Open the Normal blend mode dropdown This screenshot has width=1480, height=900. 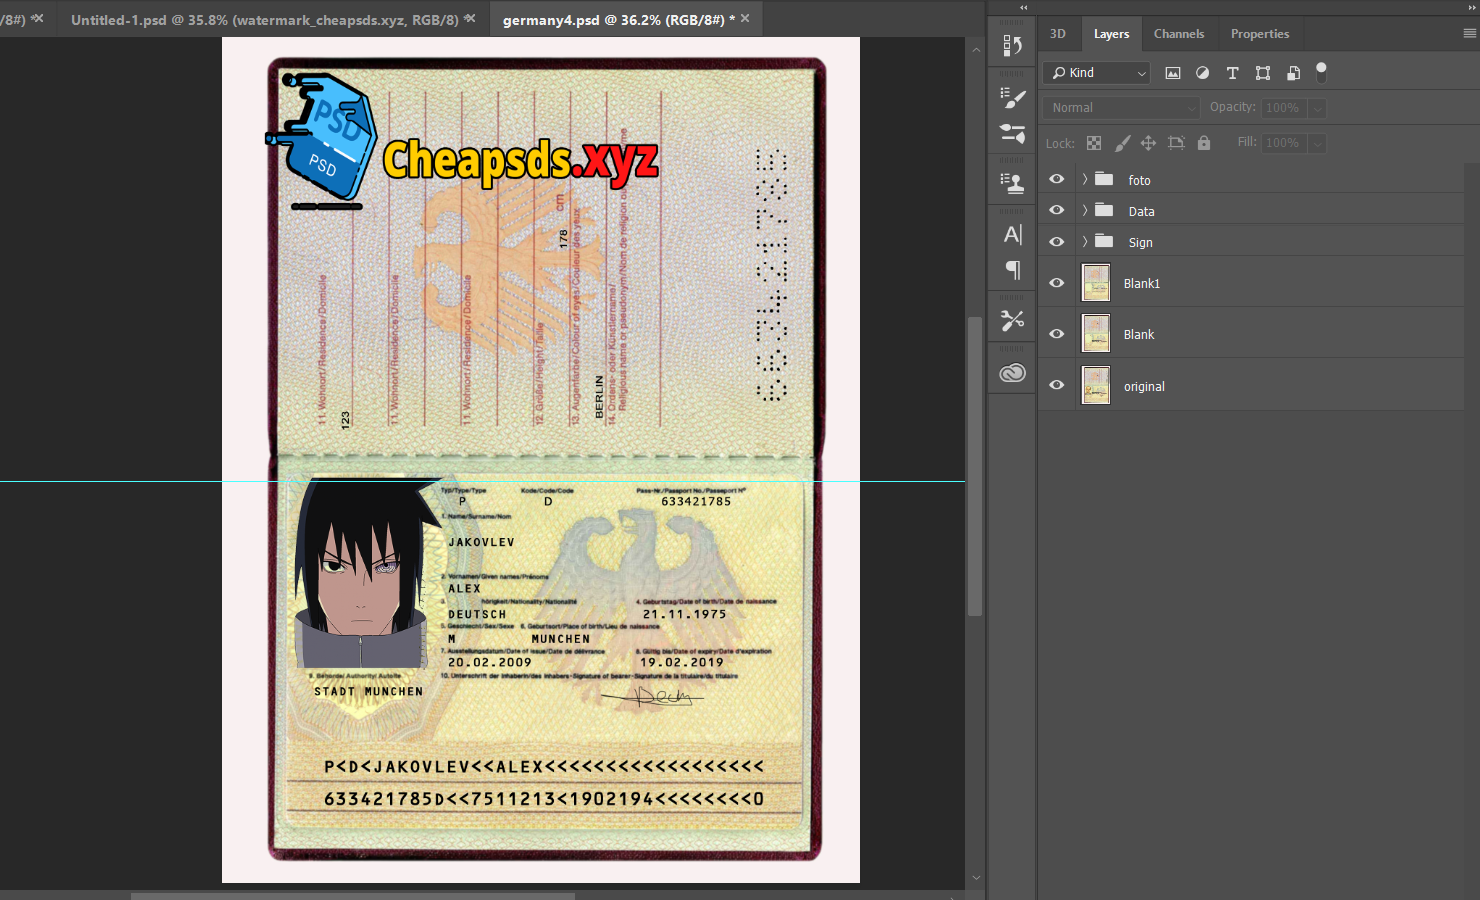coord(1120,108)
